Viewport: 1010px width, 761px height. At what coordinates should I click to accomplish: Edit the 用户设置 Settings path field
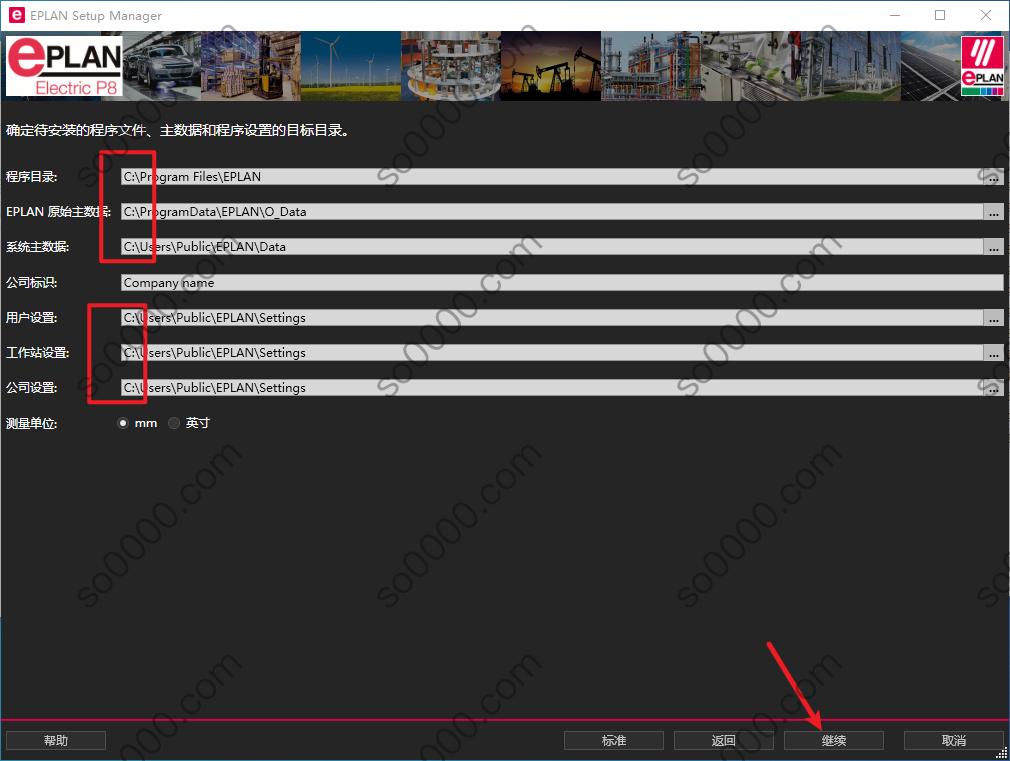click(552, 318)
